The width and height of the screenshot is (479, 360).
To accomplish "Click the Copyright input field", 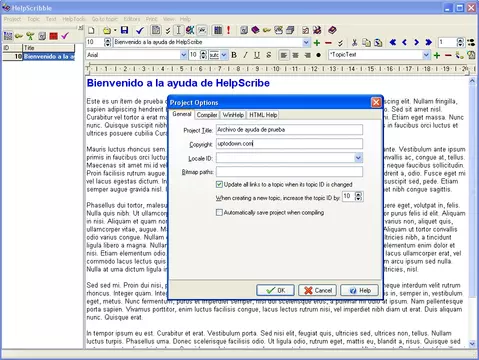I will coord(289,144).
